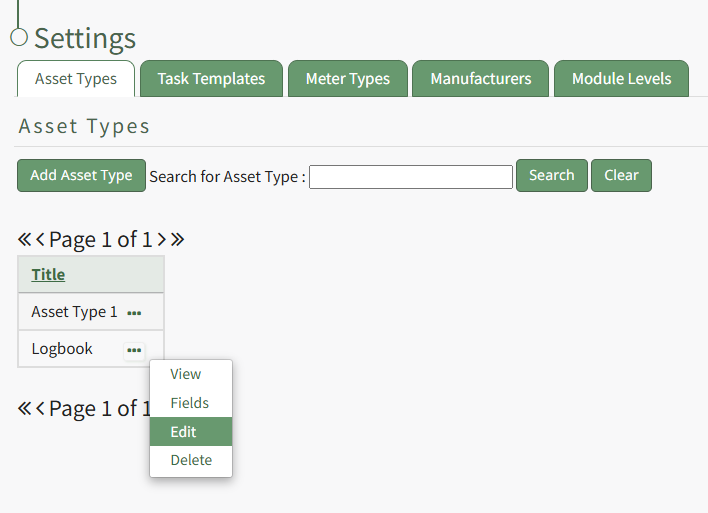This screenshot has height=513, width=708.
Task: Click the Search button
Action: coord(551,176)
